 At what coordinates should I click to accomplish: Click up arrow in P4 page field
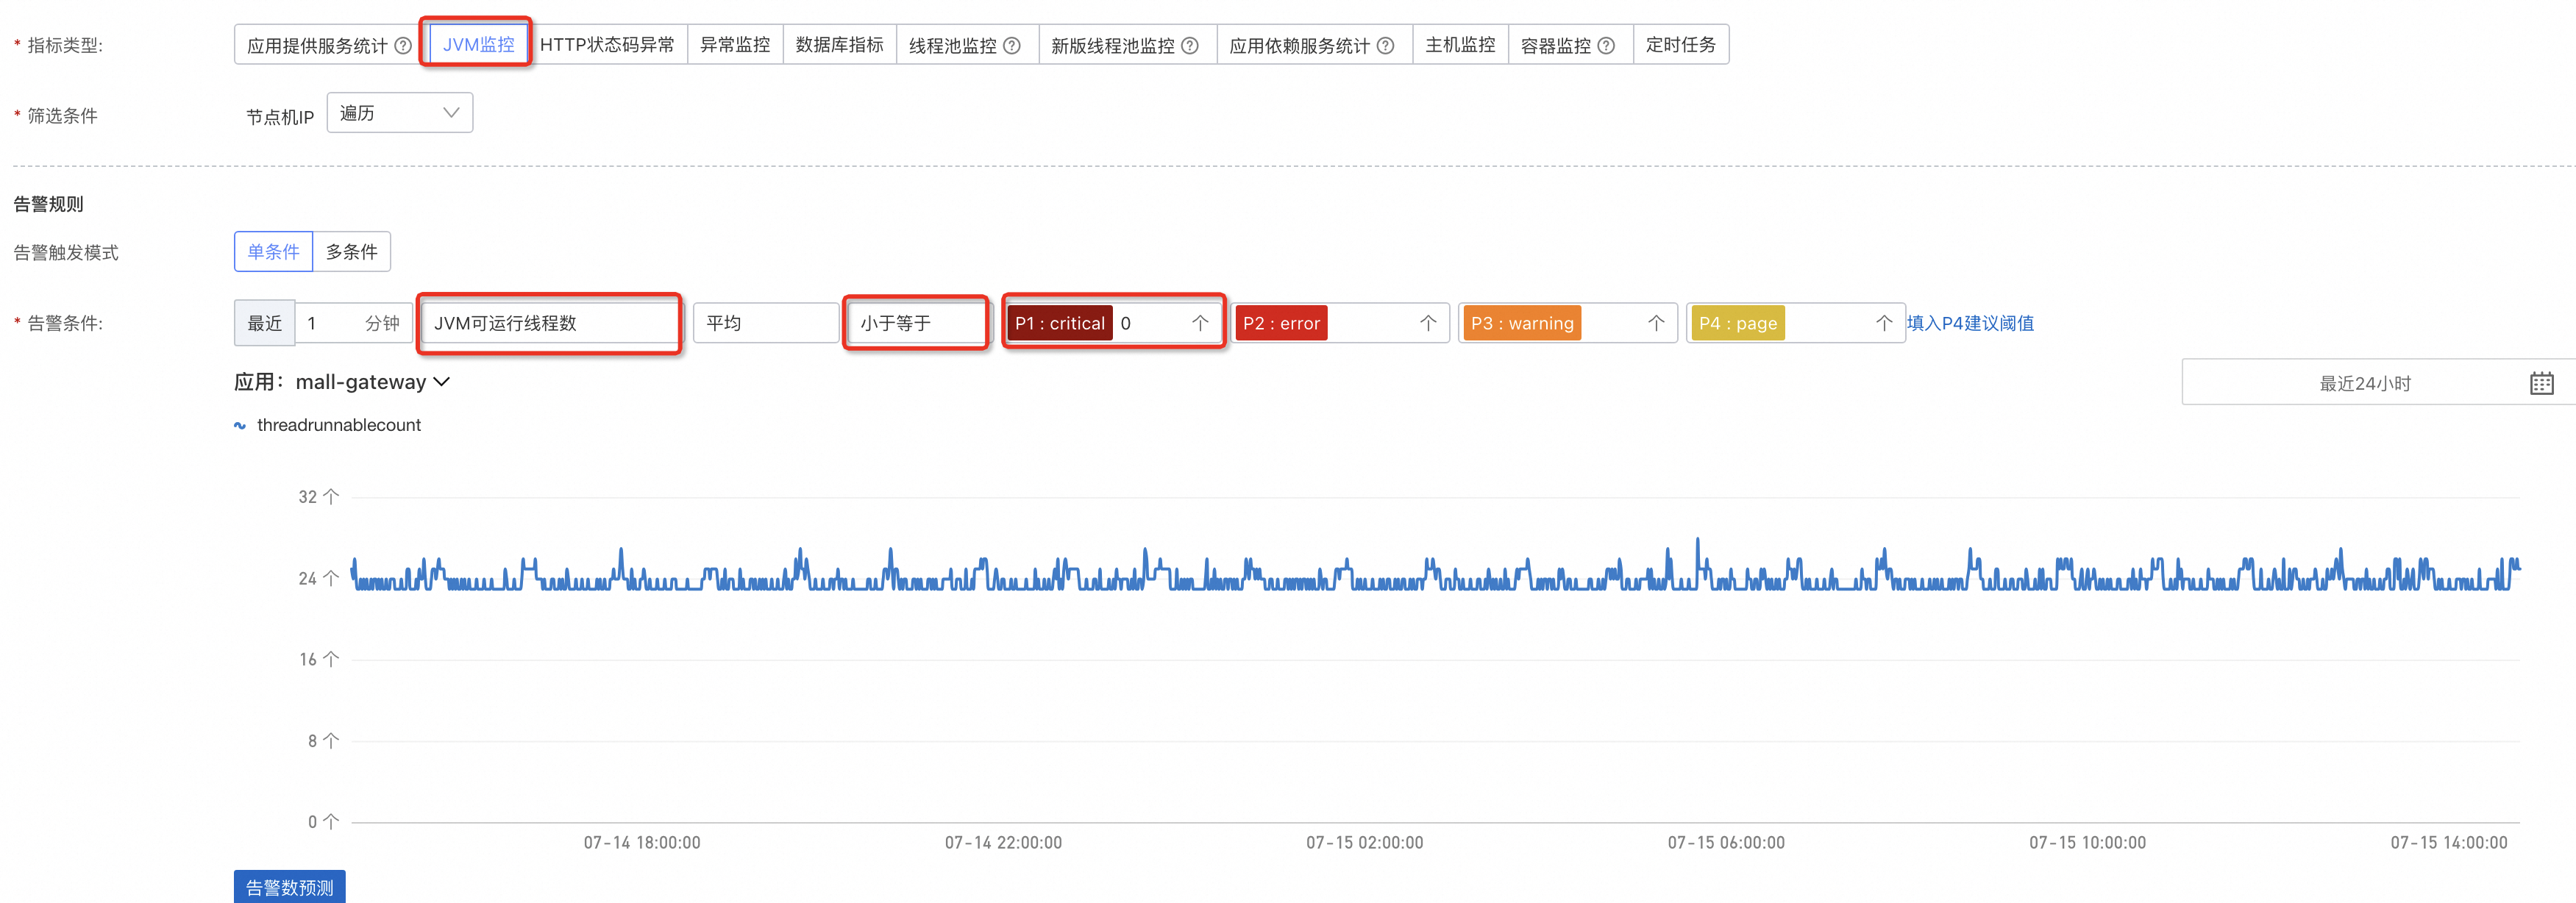tap(1884, 323)
